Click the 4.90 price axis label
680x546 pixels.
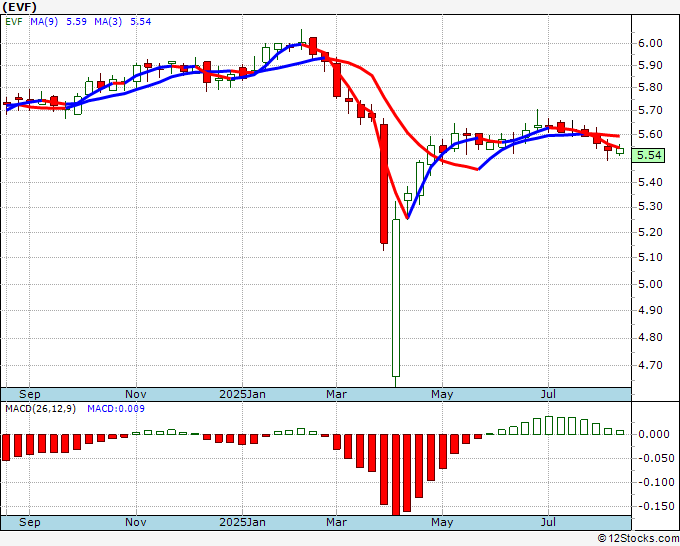[x=650, y=311]
